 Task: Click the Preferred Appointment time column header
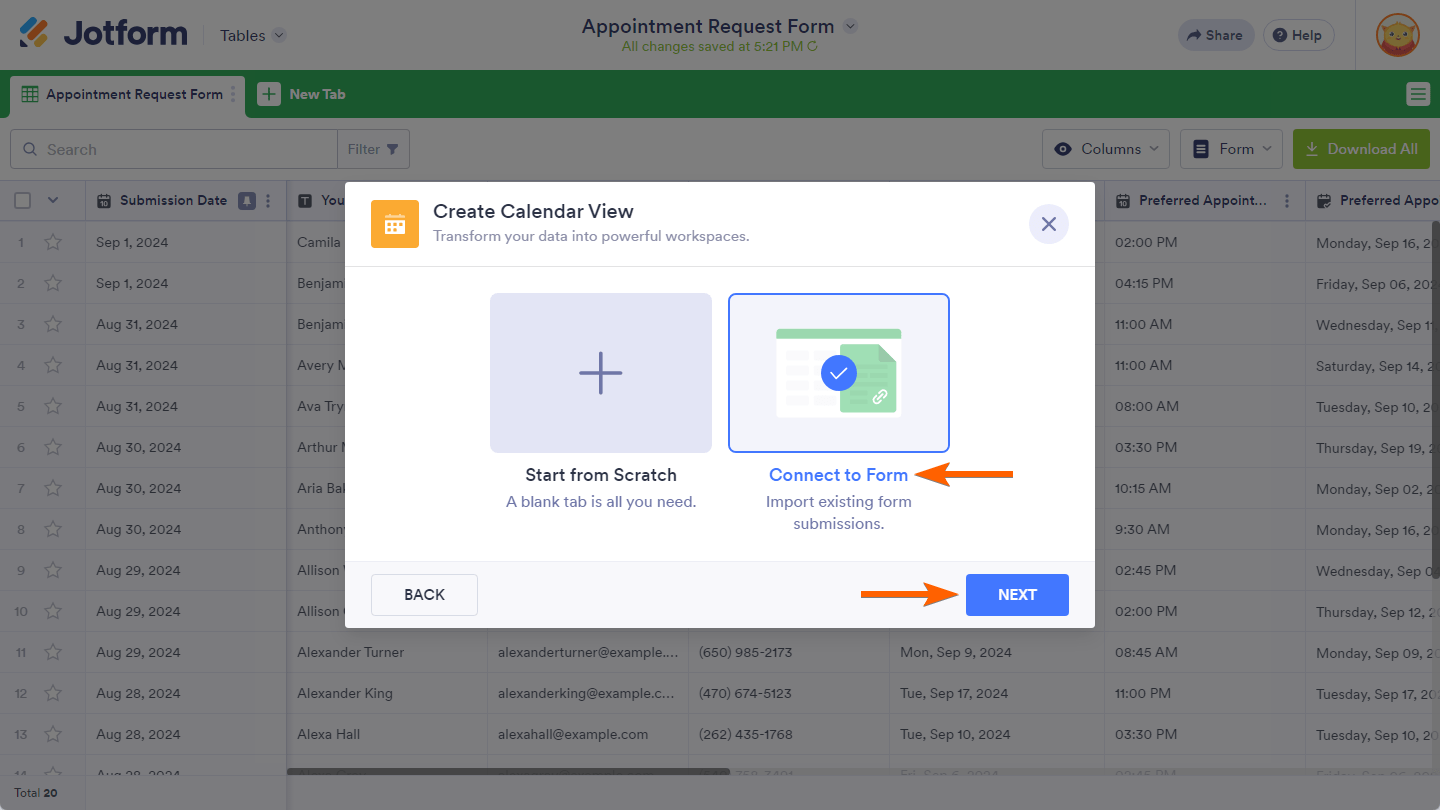point(1205,201)
